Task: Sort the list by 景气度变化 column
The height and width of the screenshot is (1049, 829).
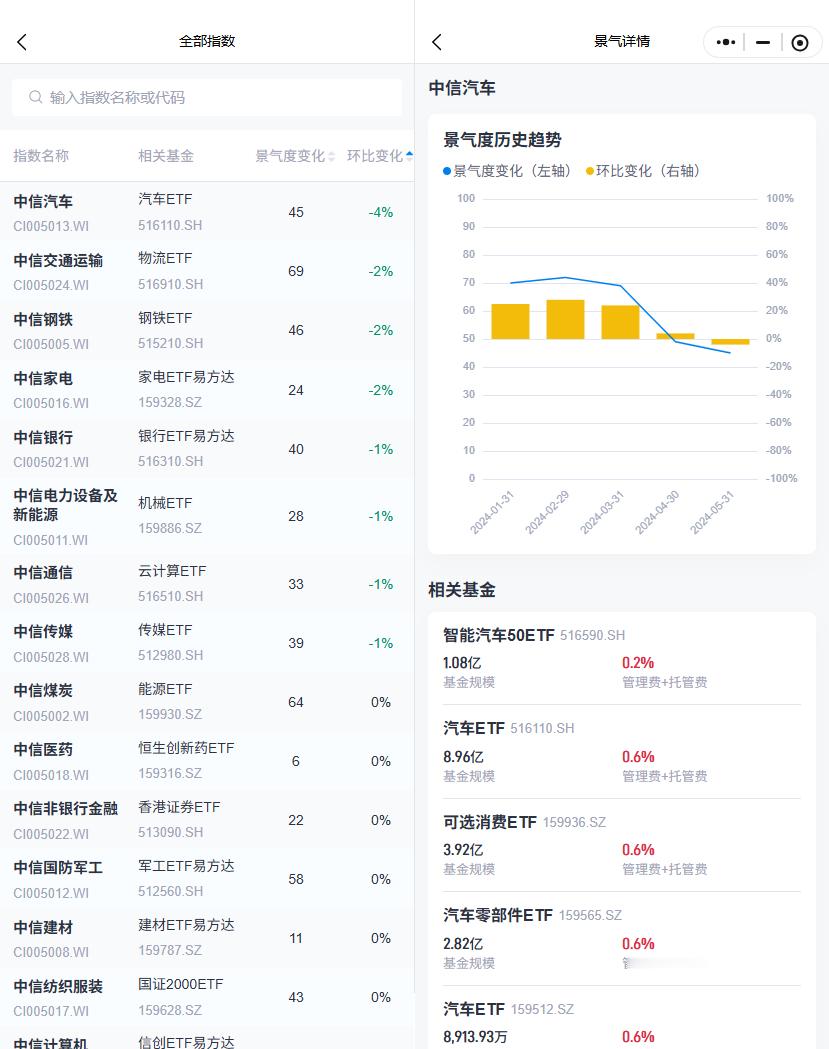Action: click(x=293, y=155)
